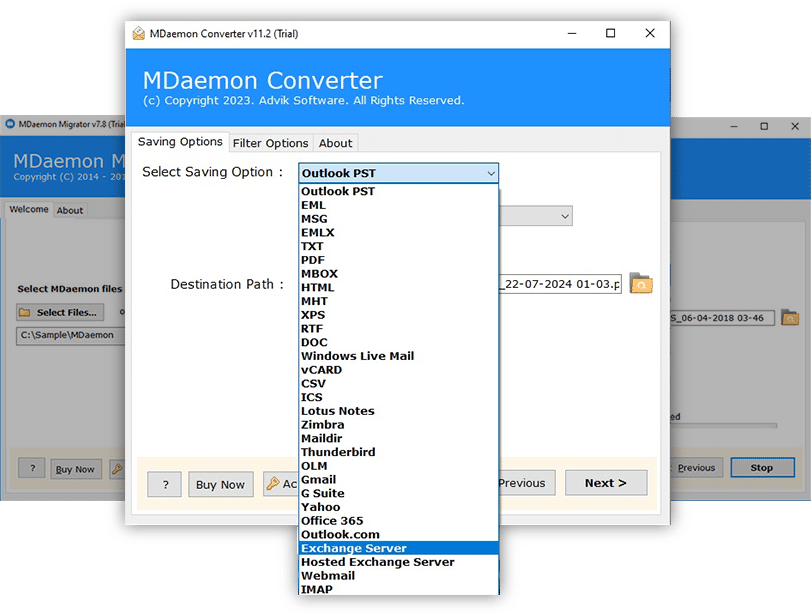Choose vCARD saving option

click(398, 370)
